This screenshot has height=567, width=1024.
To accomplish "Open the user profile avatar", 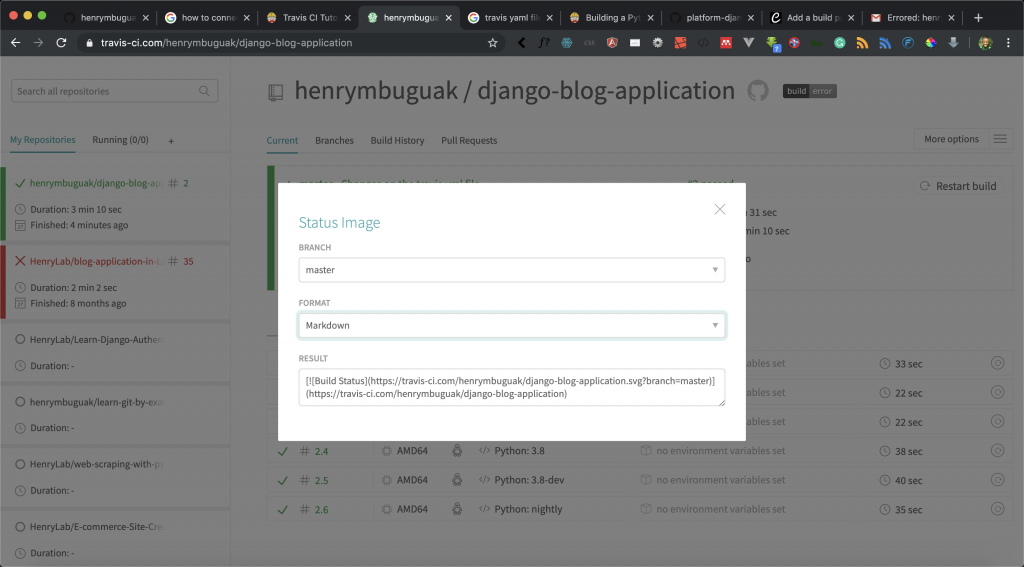I will [985, 42].
